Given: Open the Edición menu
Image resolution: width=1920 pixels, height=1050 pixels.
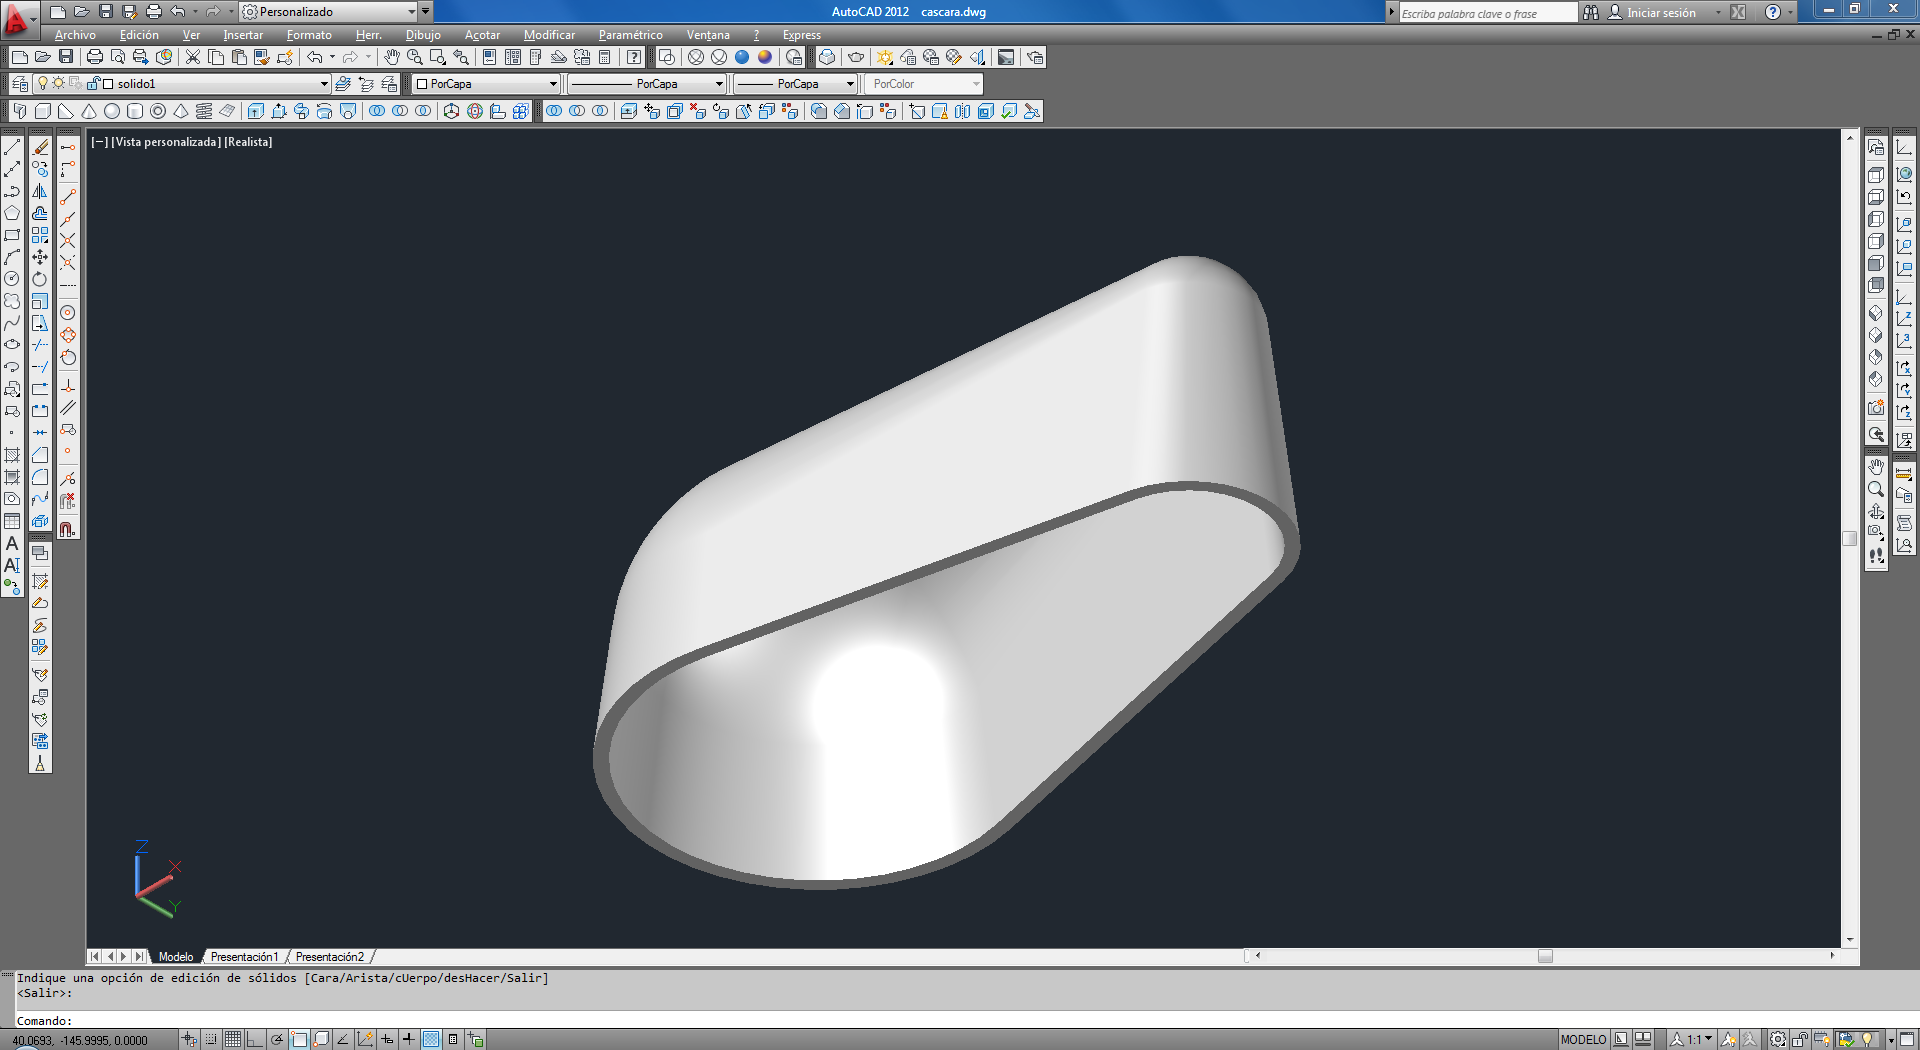Looking at the screenshot, I should [139, 35].
